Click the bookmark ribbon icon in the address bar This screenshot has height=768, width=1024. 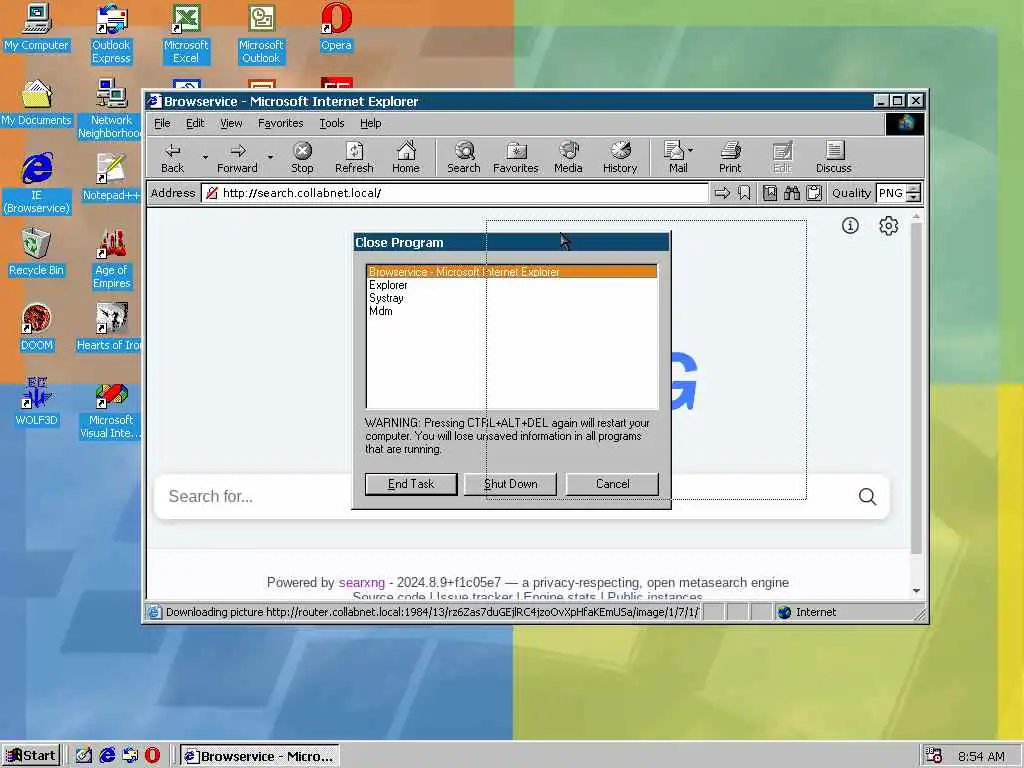744,193
